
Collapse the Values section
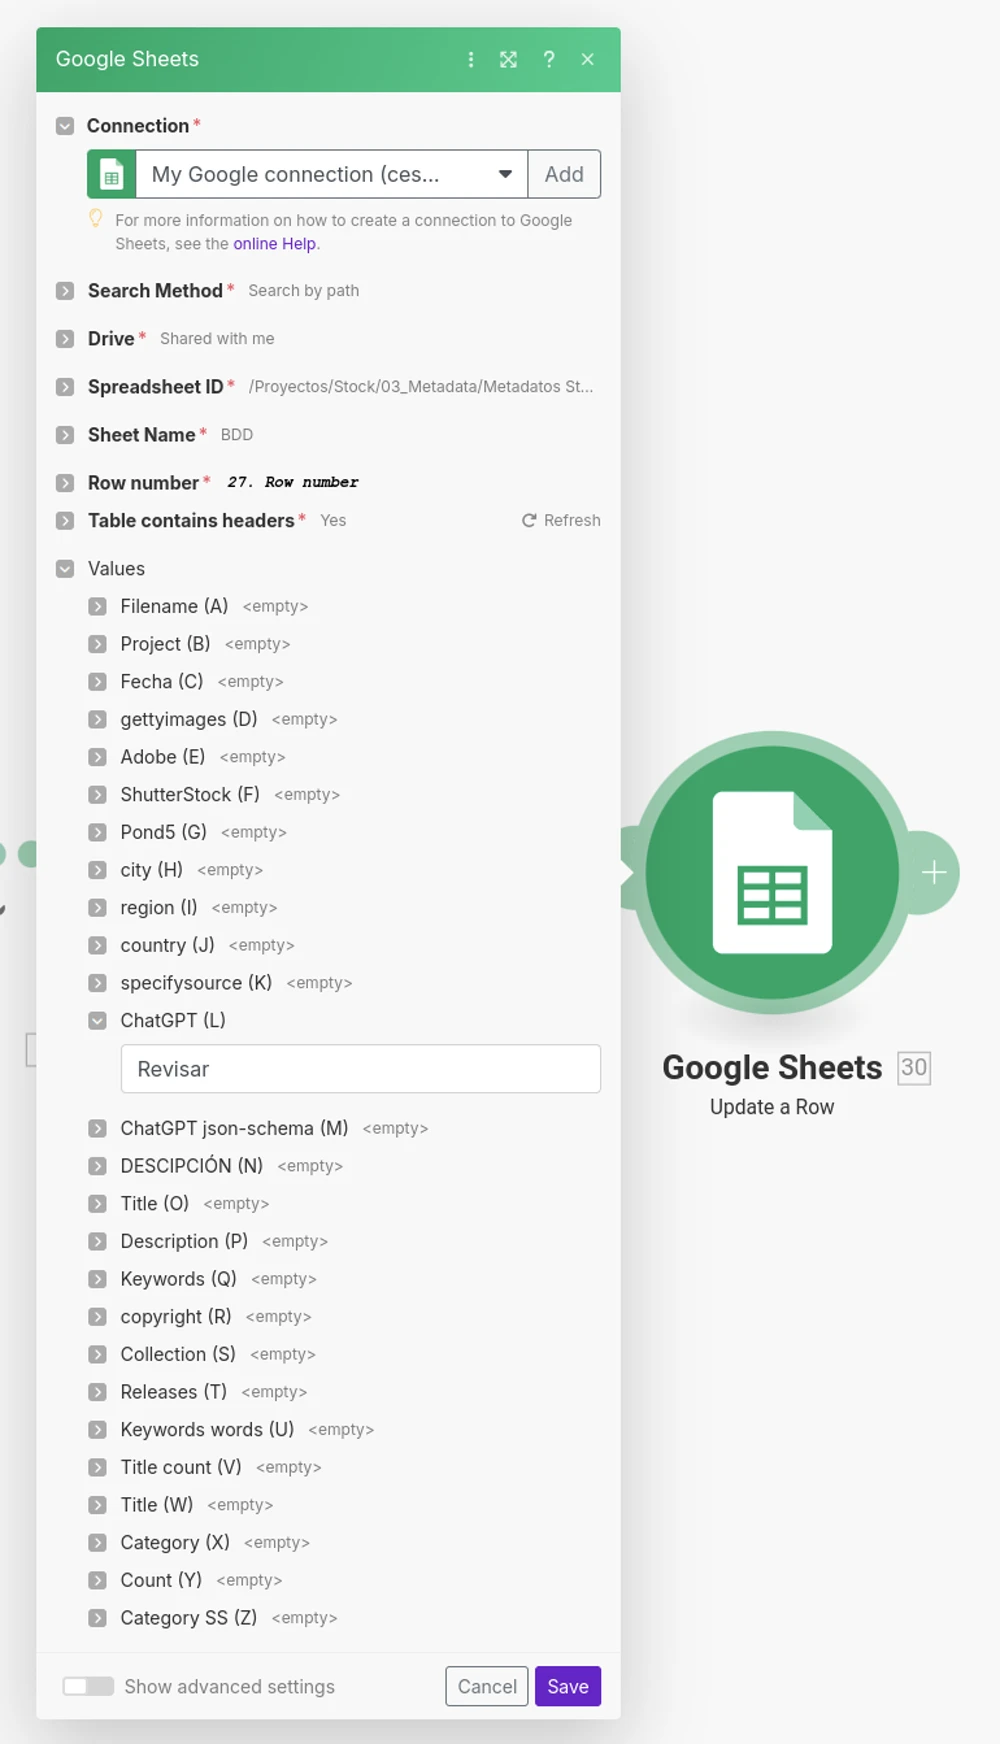[65, 569]
